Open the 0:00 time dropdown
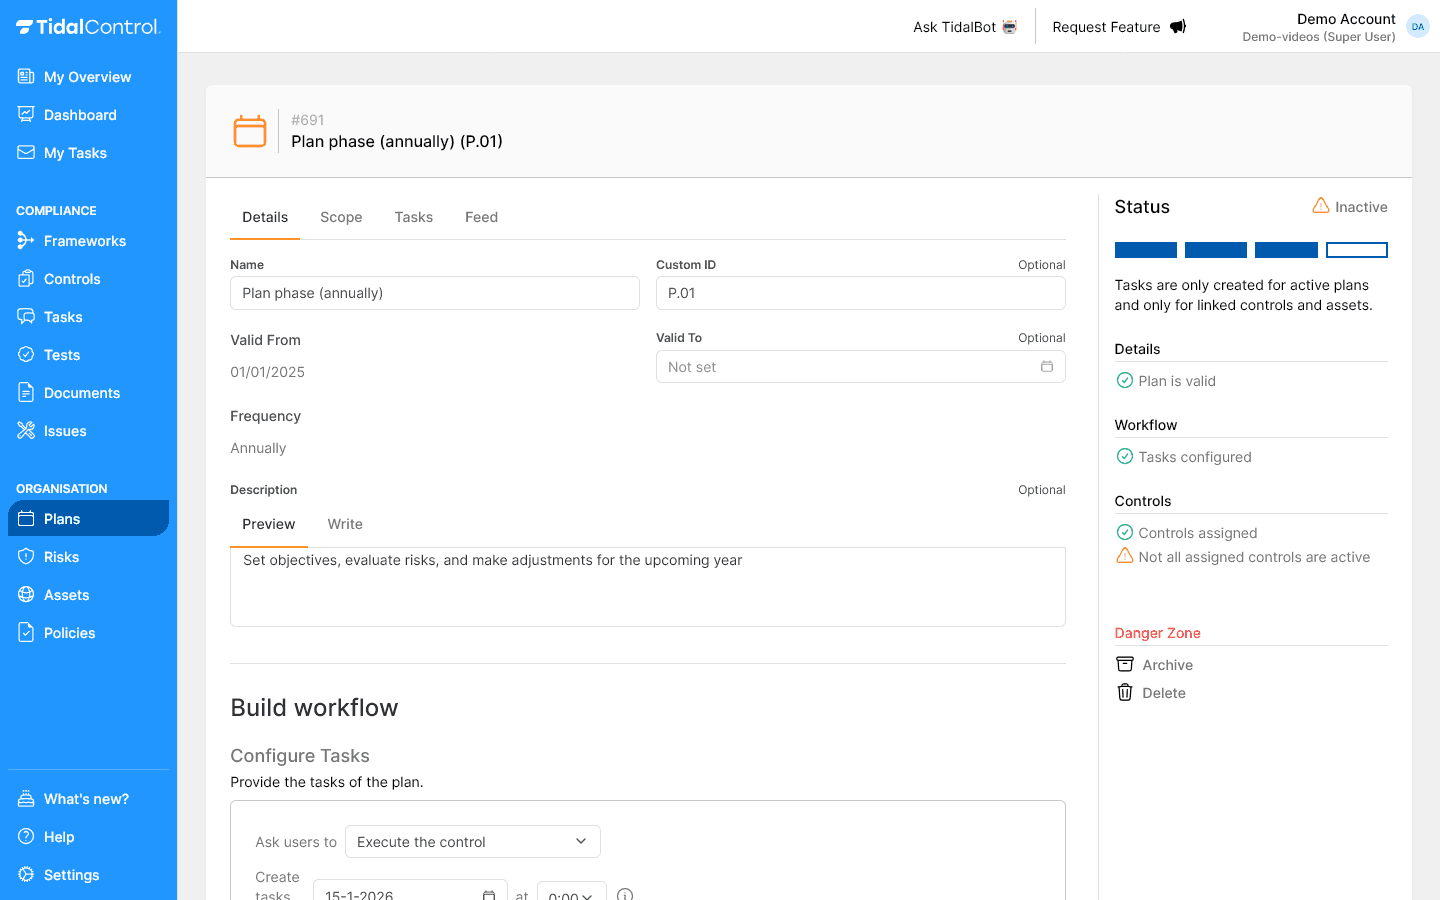1440x900 pixels. coord(571,893)
